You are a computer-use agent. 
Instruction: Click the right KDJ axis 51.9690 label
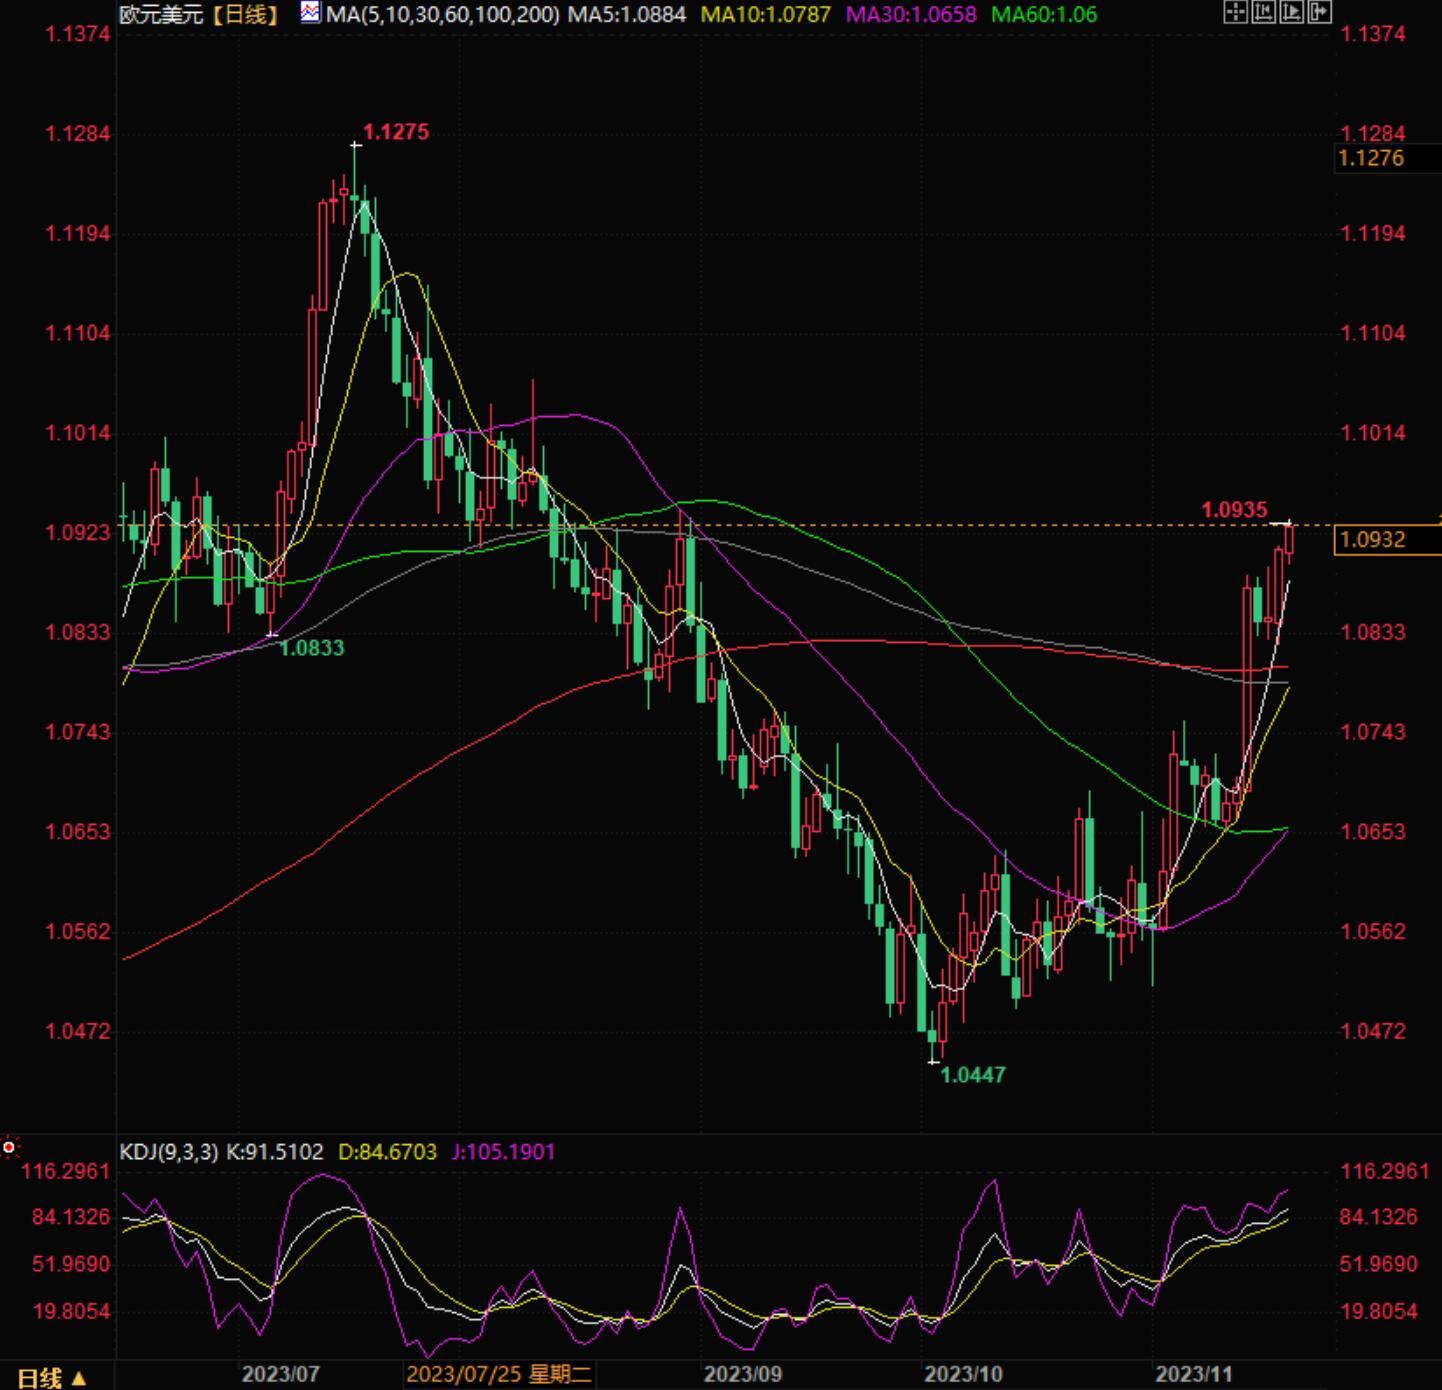click(1379, 1264)
